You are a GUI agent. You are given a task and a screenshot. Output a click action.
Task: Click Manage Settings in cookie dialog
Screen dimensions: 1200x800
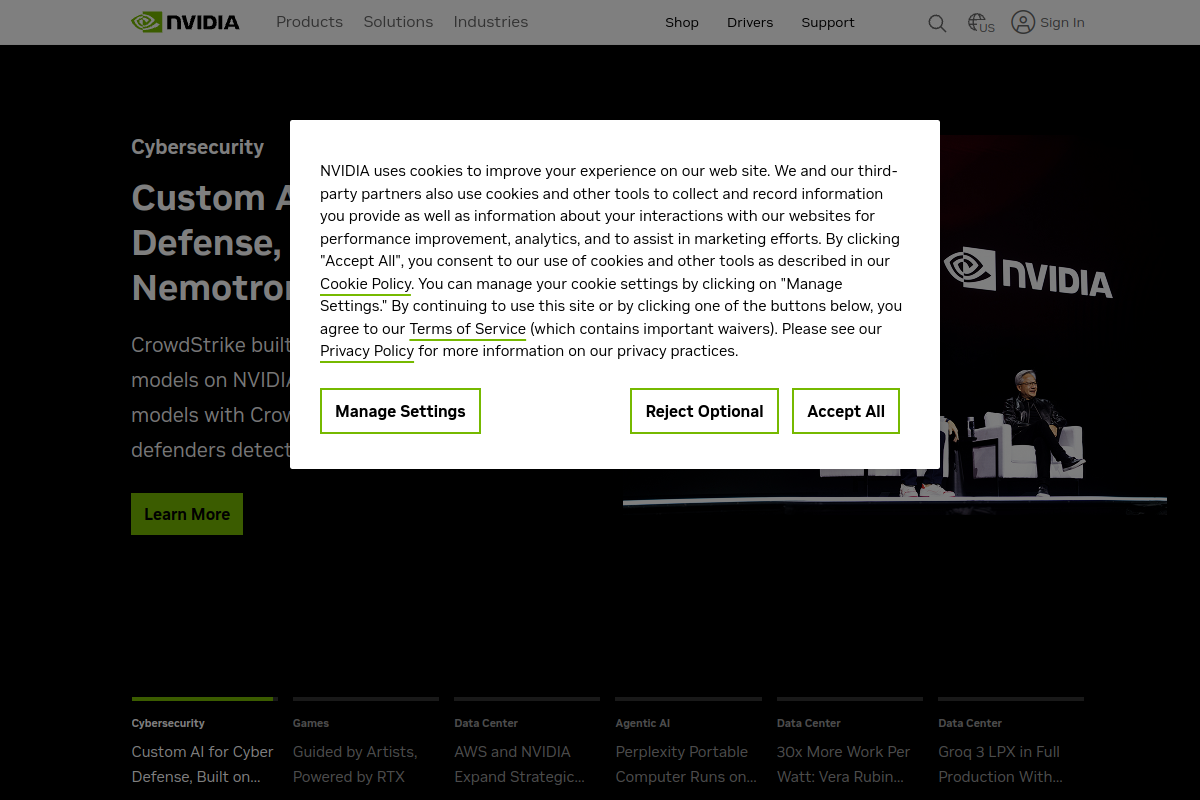pos(400,411)
